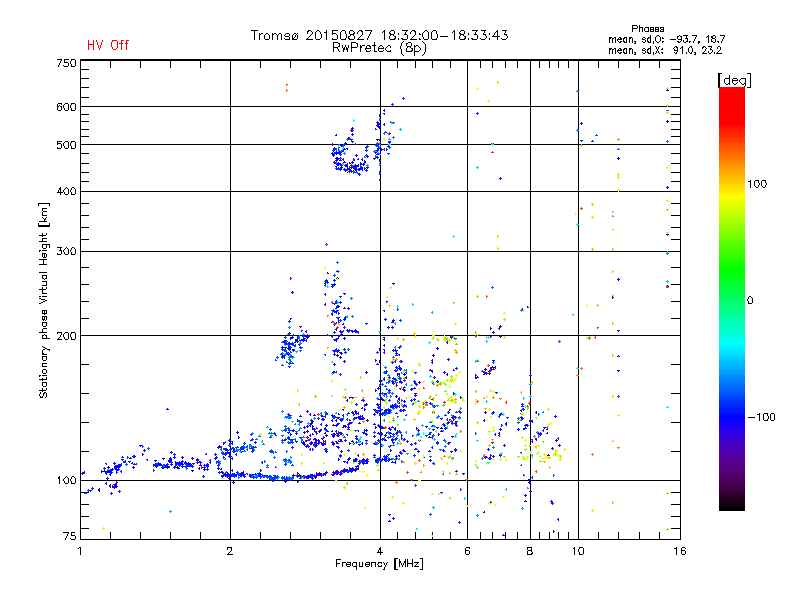The height and width of the screenshot is (600, 800).
Task: Click the '[deg]' colorbar unit label
Action: pos(734,80)
